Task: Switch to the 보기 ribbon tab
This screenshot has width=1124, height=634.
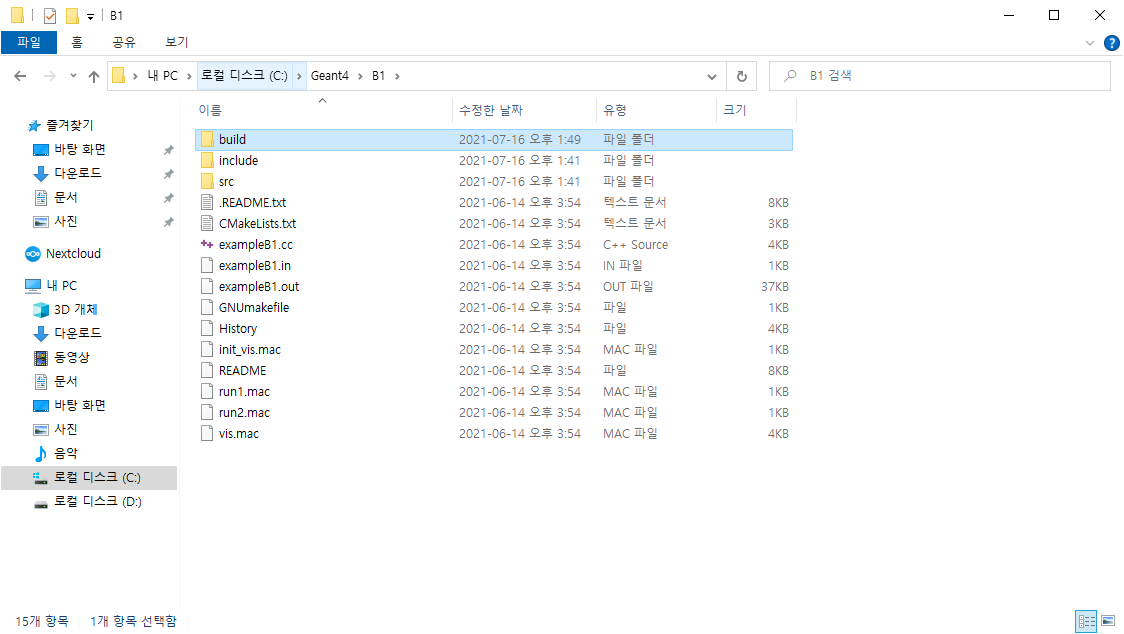Action: pyautogui.click(x=176, y=42)
